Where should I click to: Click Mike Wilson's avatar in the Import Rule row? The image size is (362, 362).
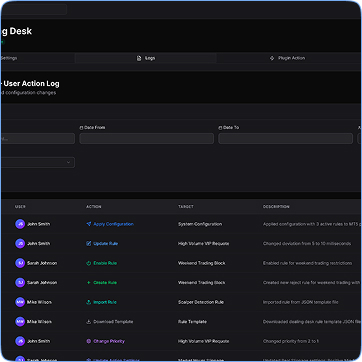pyautogui.click(x=20, y=302)
